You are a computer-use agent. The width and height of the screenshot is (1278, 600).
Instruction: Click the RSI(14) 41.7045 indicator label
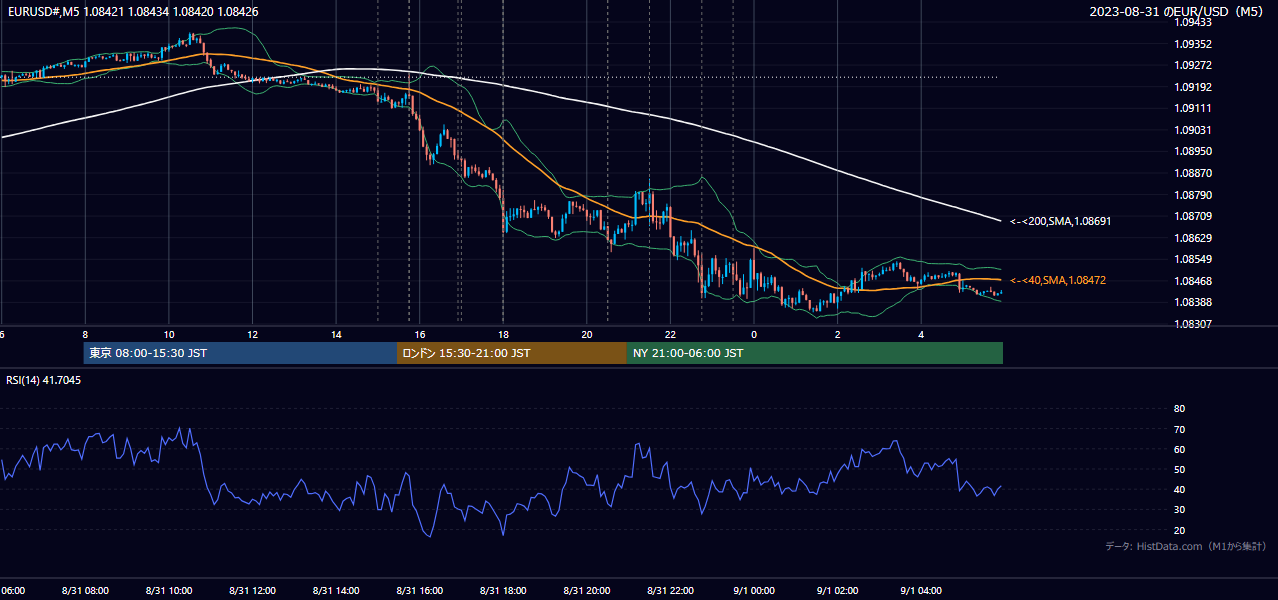click(44, 380)
